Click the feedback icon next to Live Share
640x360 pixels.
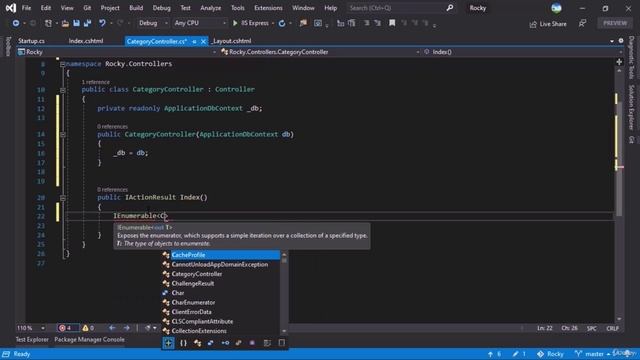pos(582,24)
